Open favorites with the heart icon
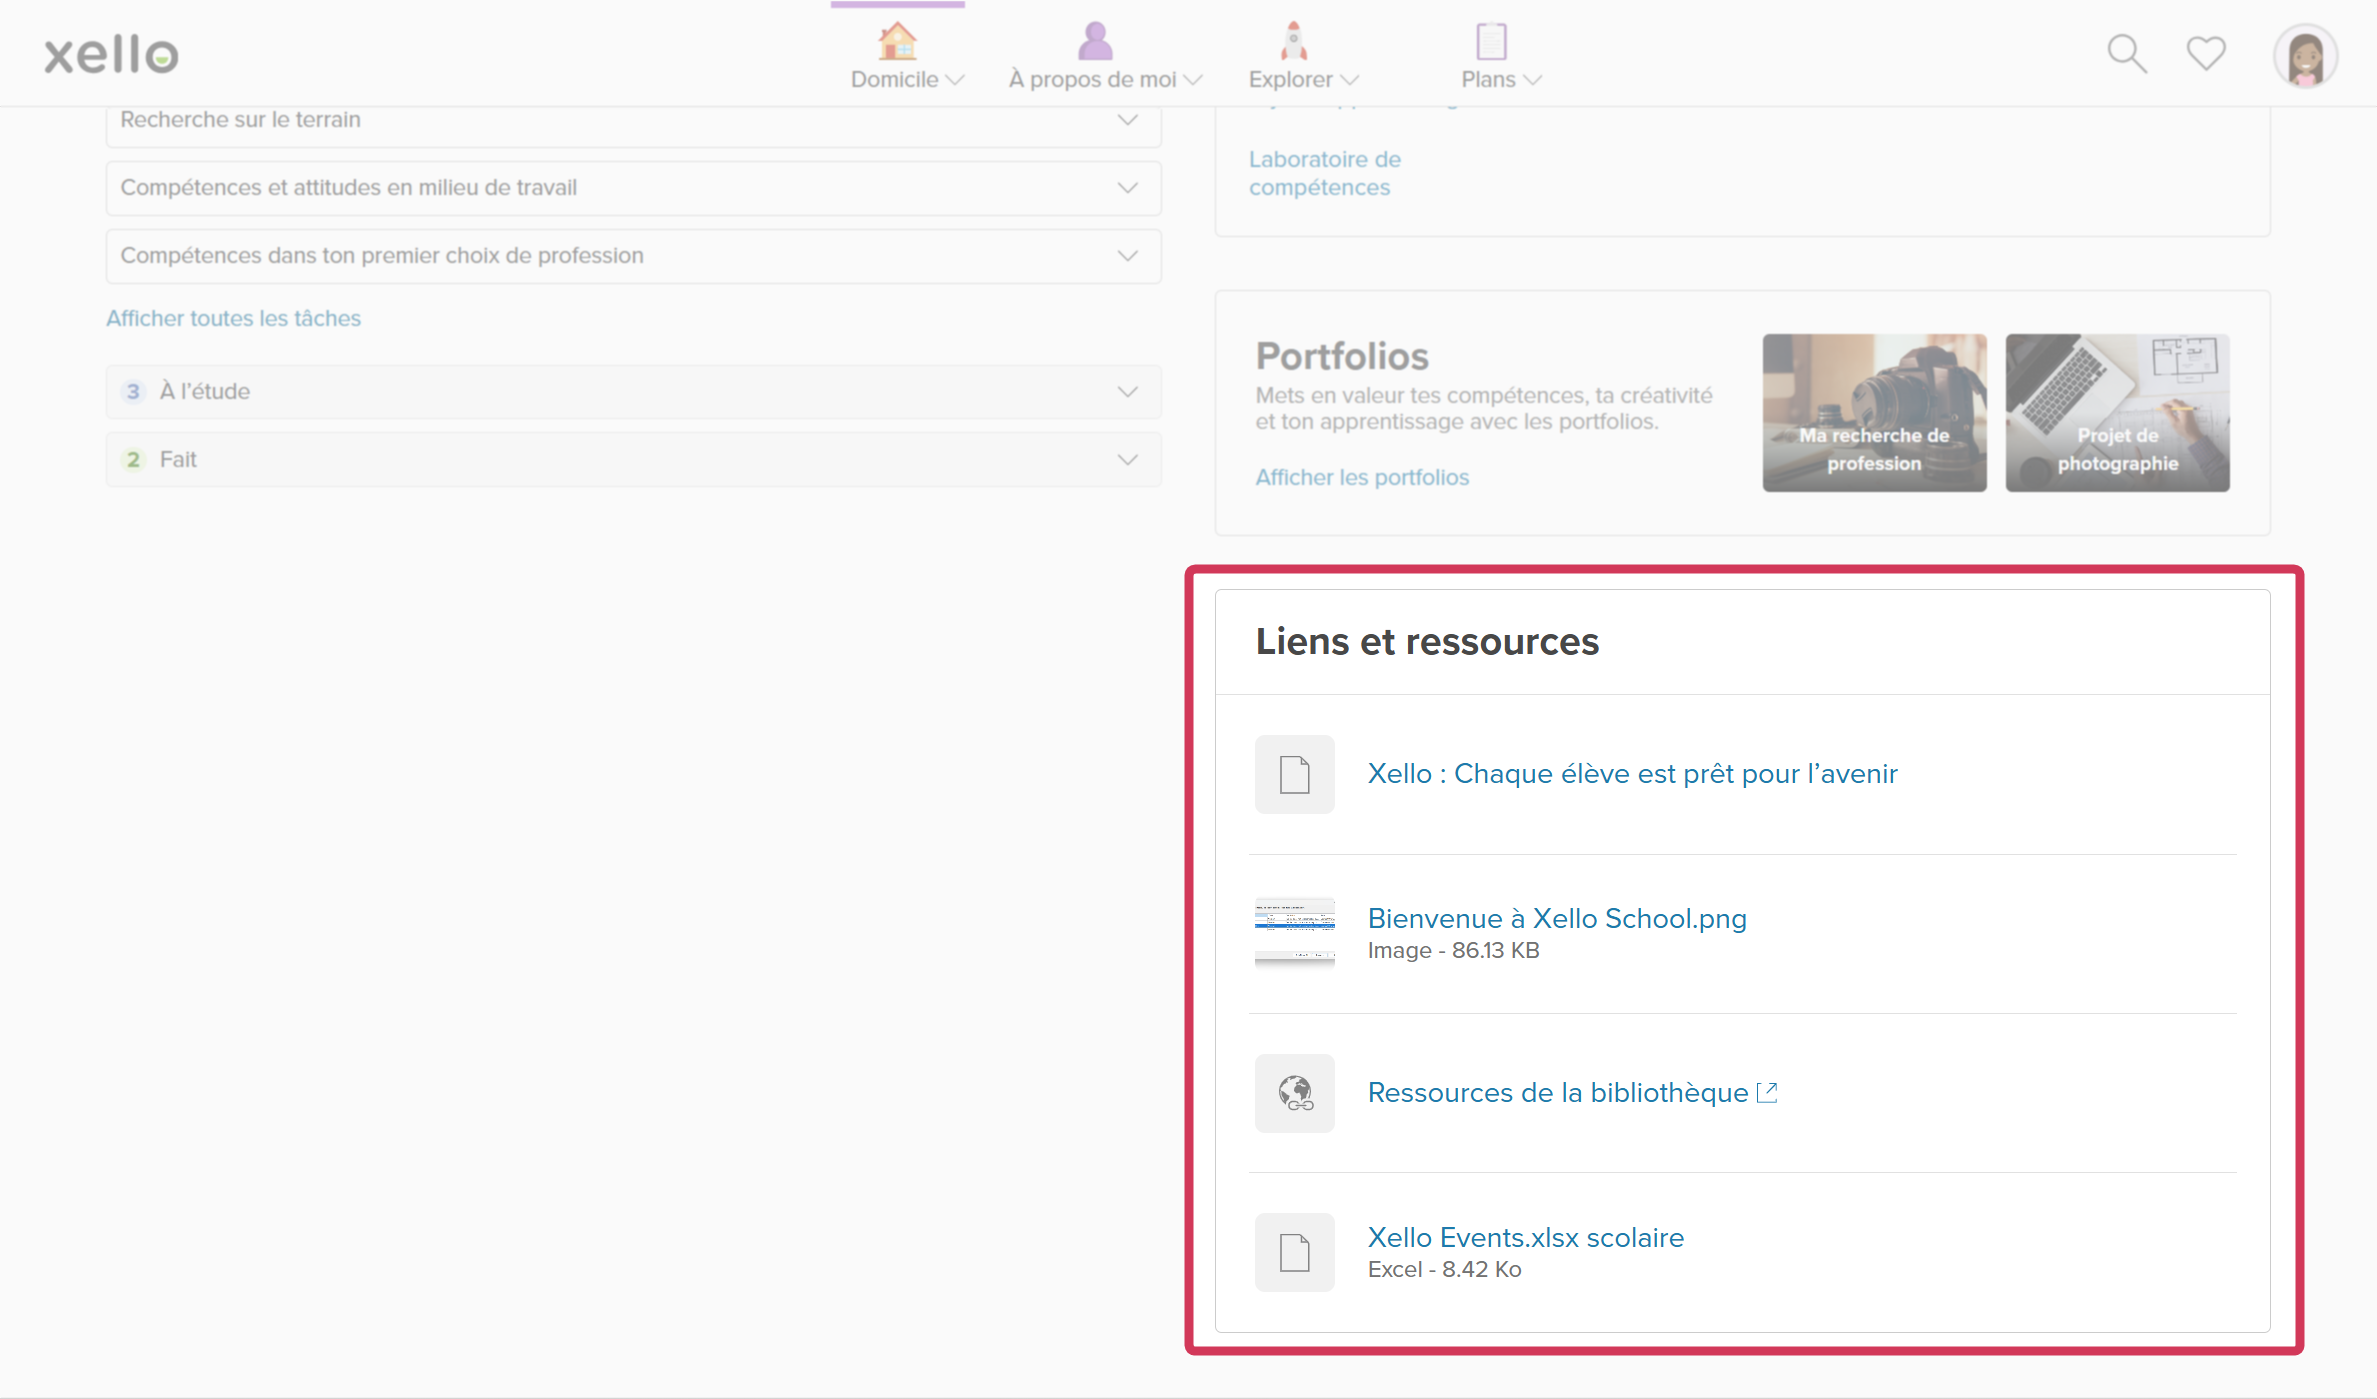 2205,53
